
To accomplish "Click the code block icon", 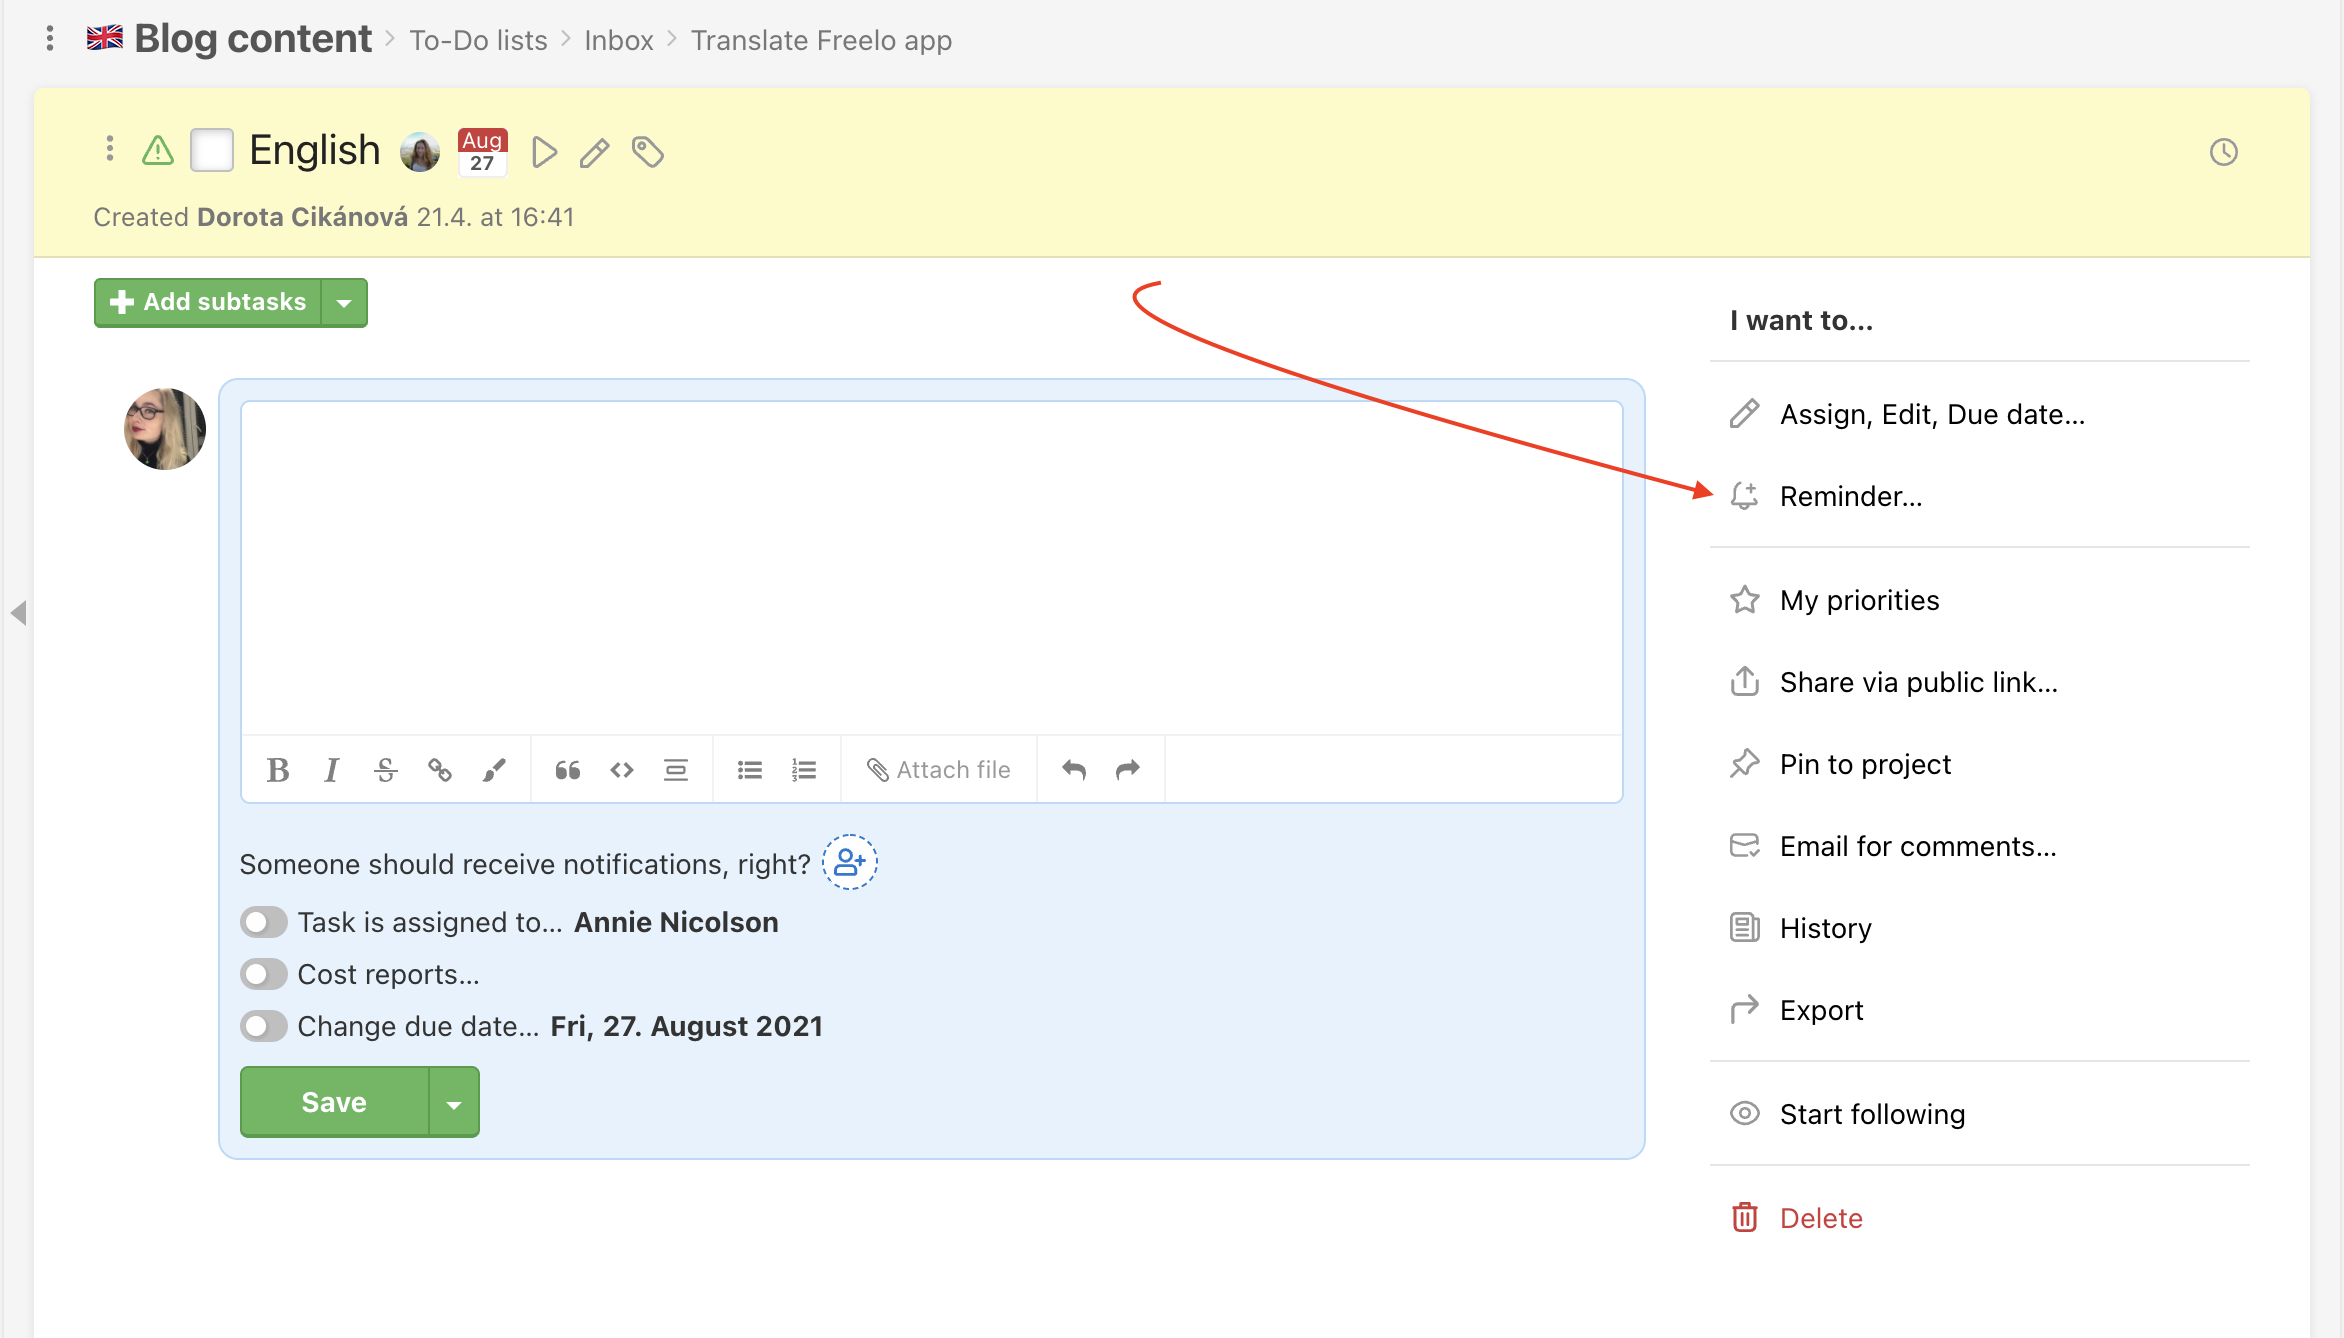I will tap(621, 768).
